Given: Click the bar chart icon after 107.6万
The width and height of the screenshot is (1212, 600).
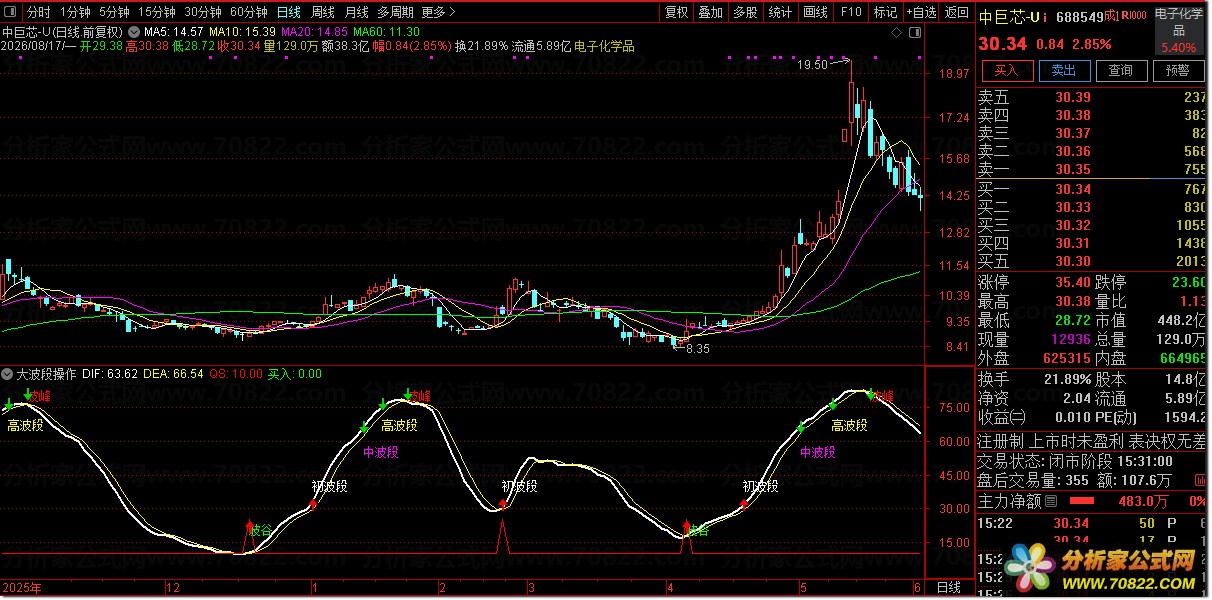Looking at the screenshot, I should tap(1201, 481).
